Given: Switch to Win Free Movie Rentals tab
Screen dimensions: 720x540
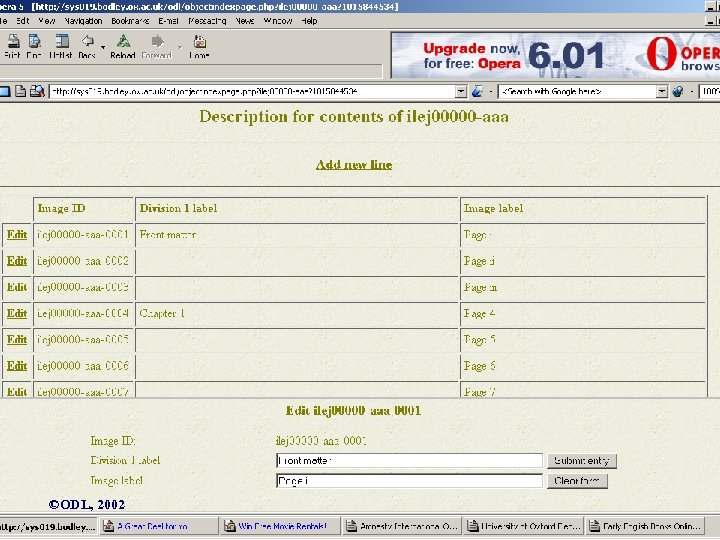Looking at the screenshot, I should tap(281, 526).
